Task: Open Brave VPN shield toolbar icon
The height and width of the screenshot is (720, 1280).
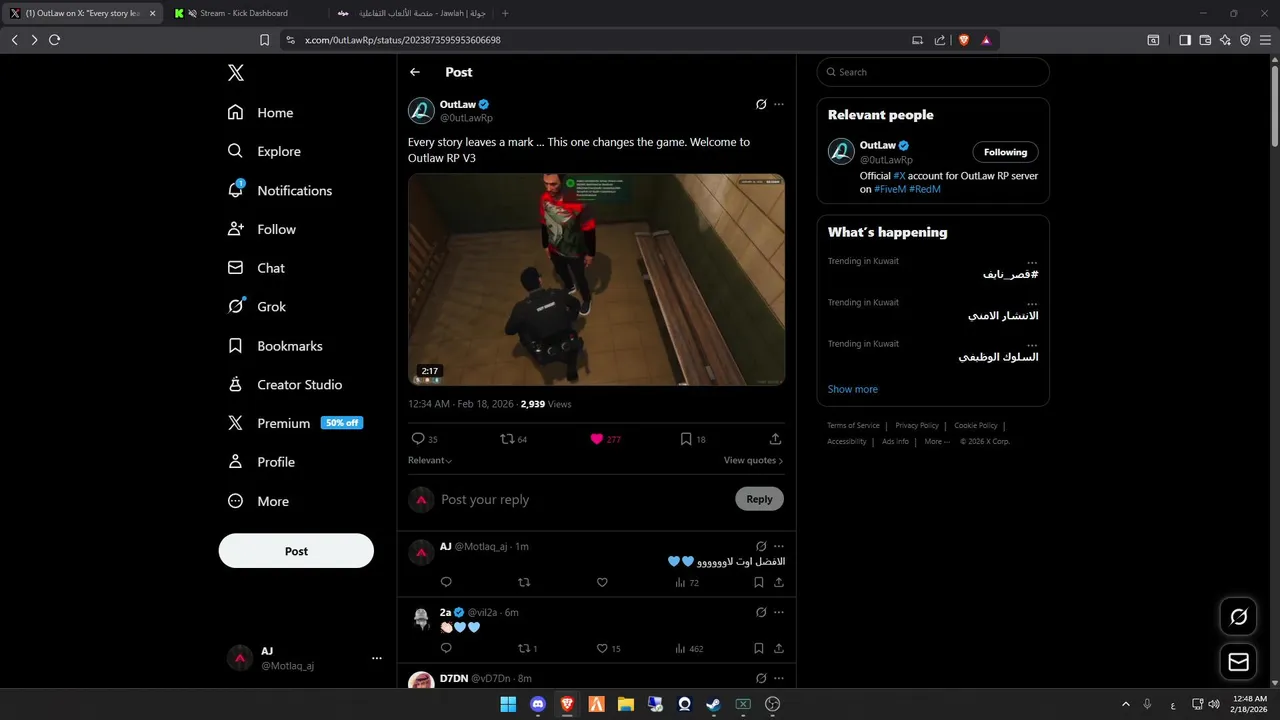Action: point(1245,40)
